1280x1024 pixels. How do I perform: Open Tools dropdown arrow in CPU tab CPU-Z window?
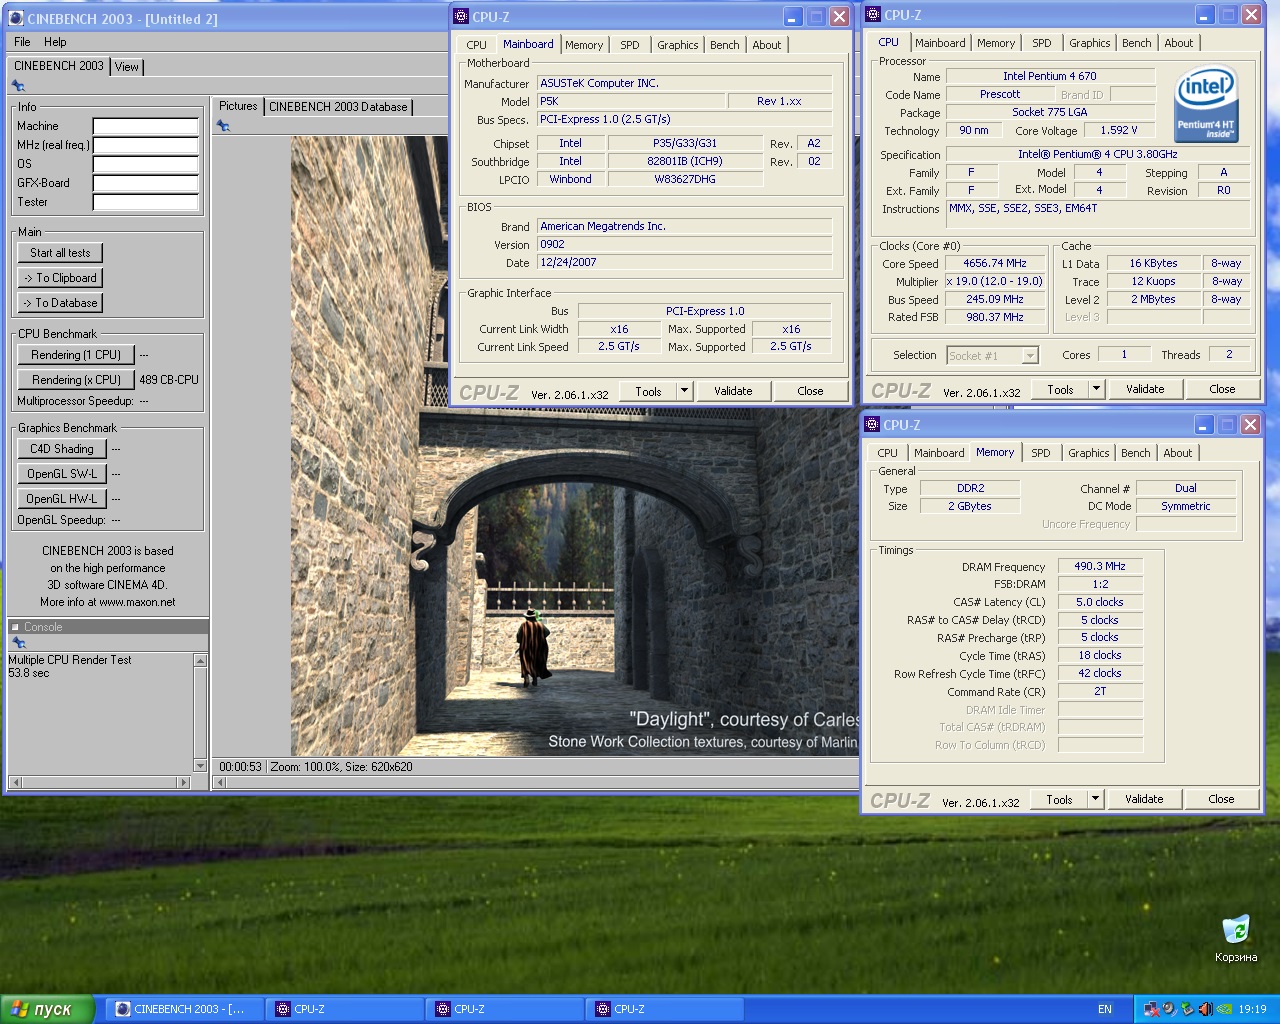coord(1097,389)
